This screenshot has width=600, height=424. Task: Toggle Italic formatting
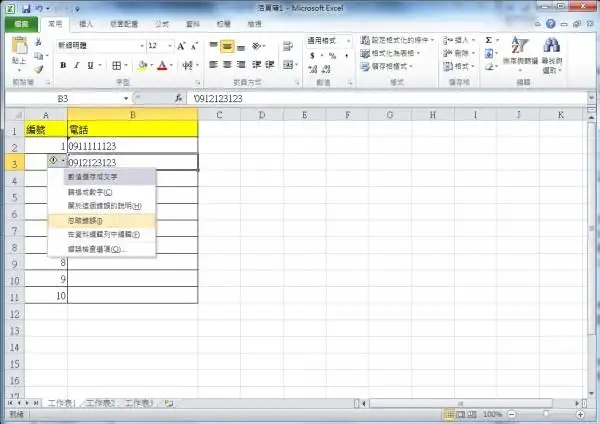[77, 65]
